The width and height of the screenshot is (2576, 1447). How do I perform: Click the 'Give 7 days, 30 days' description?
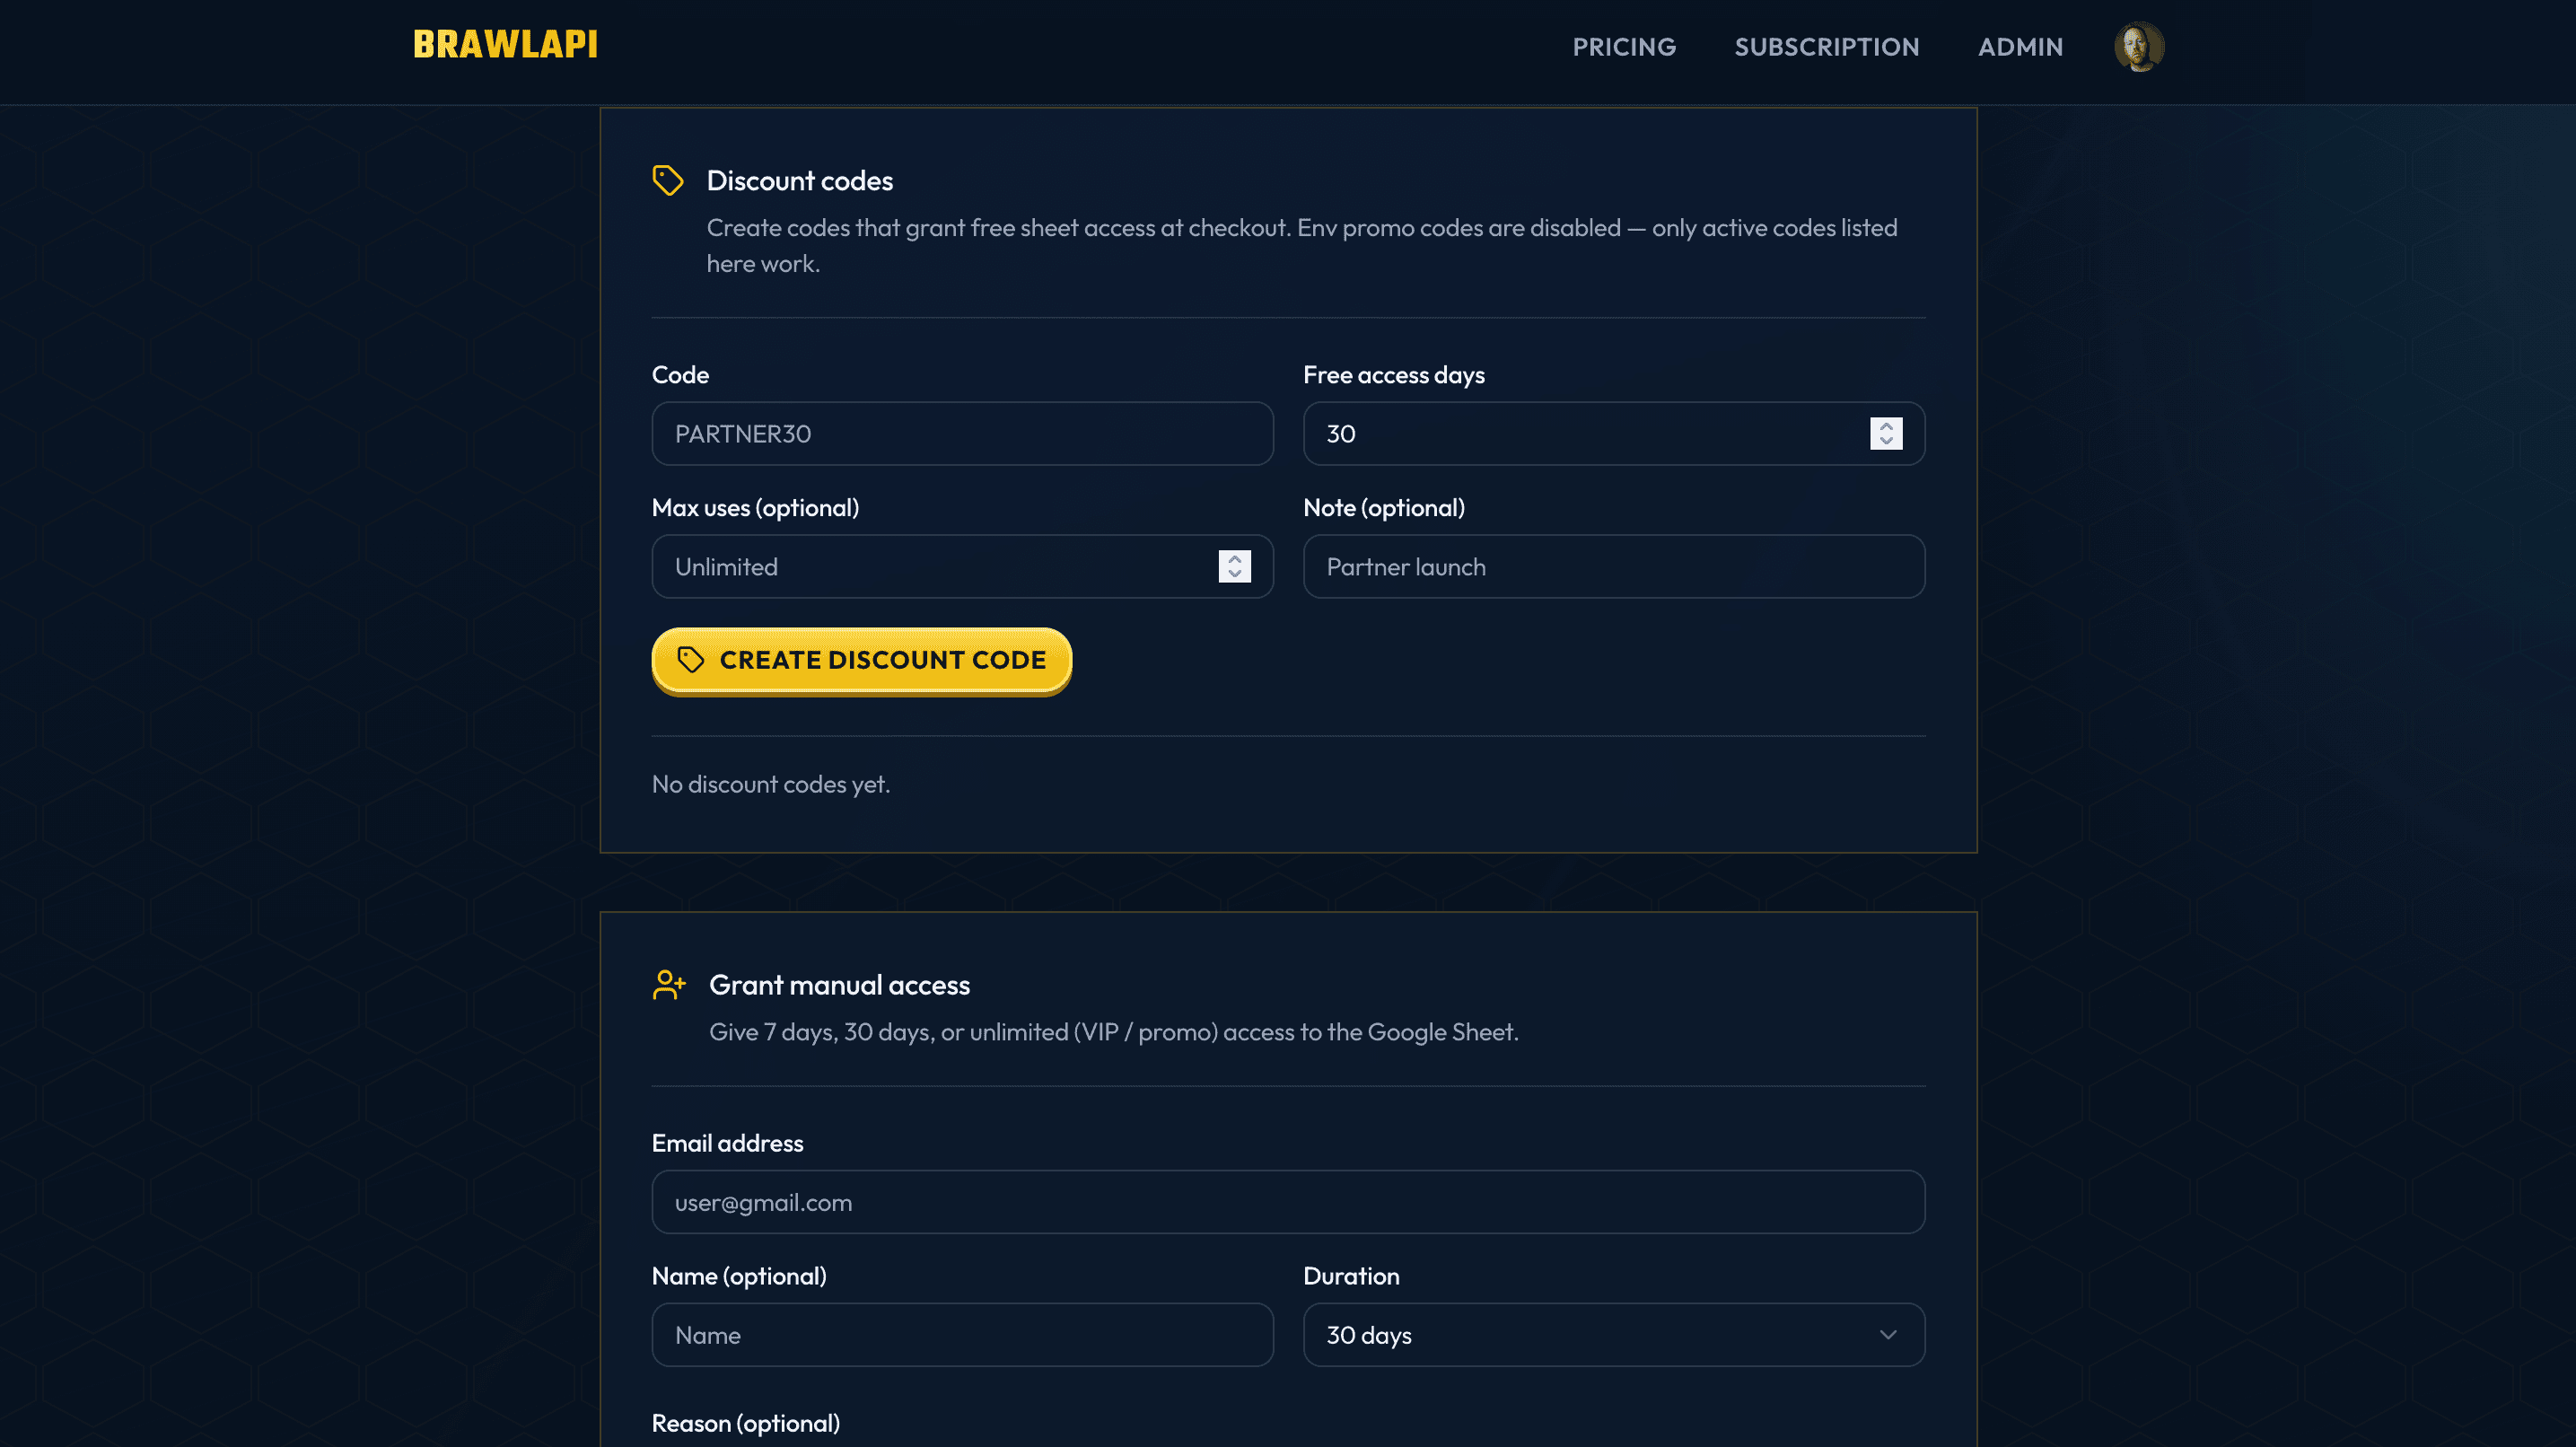pyautogui.click(x=1113, y=1033)
